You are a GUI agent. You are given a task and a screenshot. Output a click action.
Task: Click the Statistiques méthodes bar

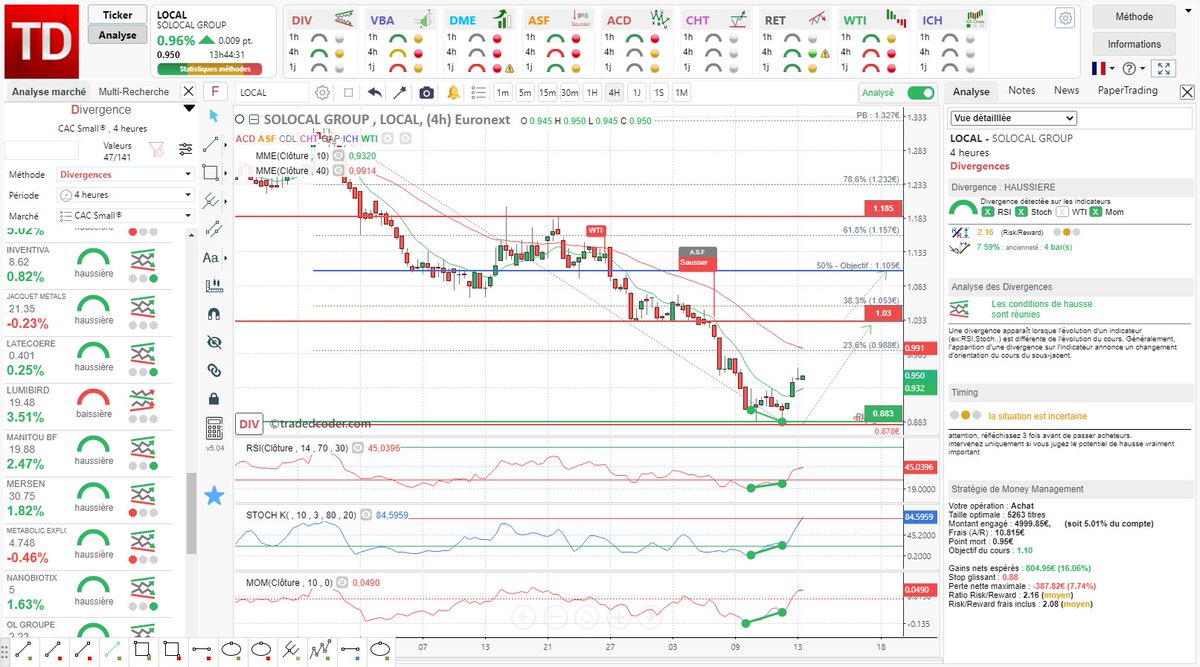pos(210,69)
